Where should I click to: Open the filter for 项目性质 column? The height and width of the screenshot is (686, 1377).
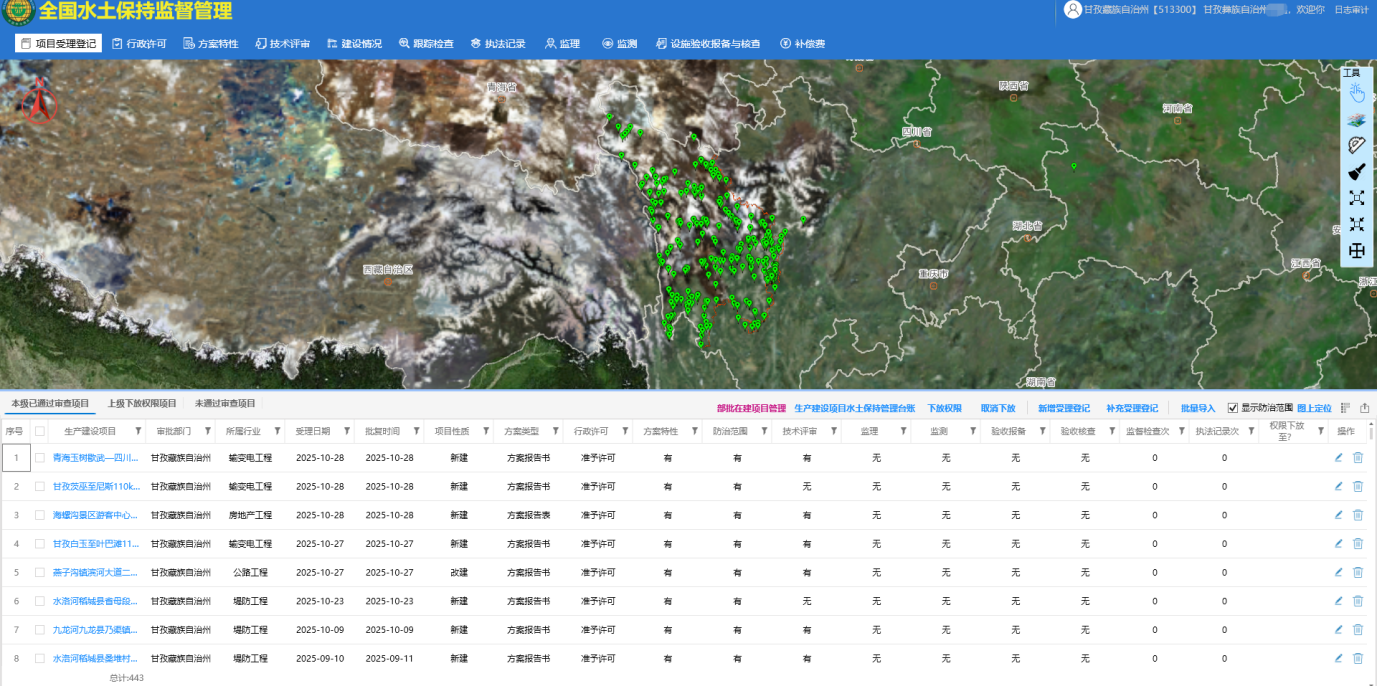pyautogui.click(x=486, y=431)
